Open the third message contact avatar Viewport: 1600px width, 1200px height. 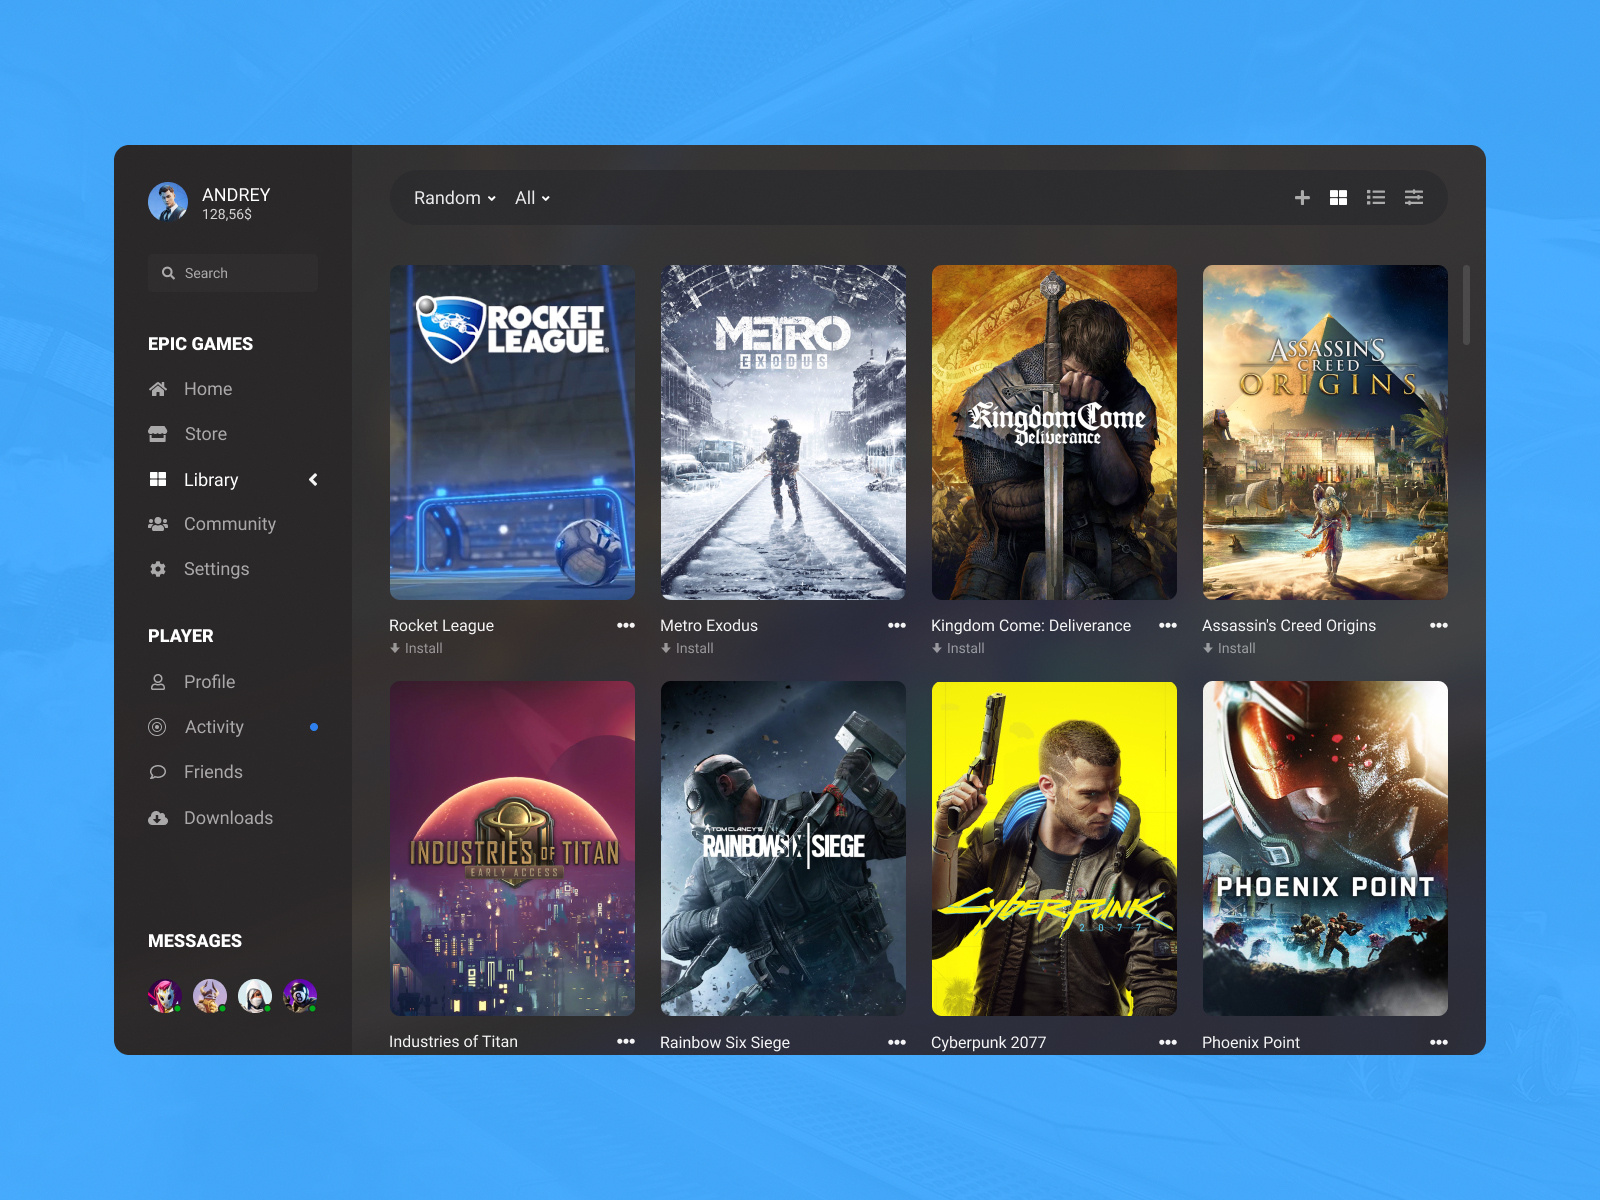pyautogui.click(x=255, y=996)
